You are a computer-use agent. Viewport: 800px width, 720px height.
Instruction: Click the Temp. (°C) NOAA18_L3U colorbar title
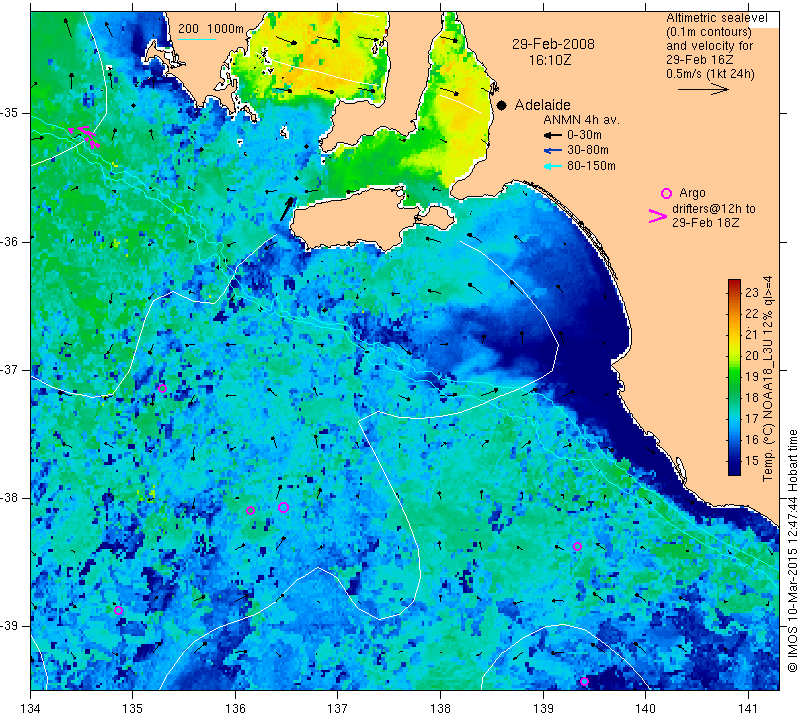click(768, 378)
